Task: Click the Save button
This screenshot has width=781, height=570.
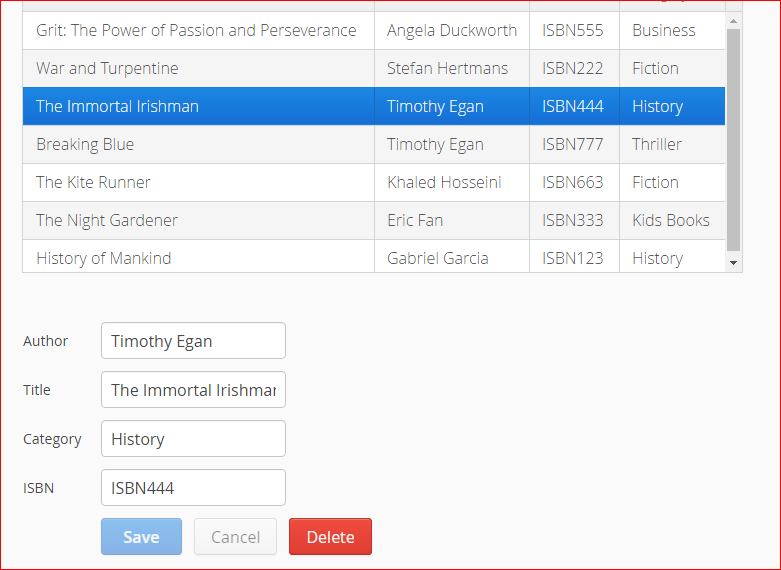Action: 141,537
